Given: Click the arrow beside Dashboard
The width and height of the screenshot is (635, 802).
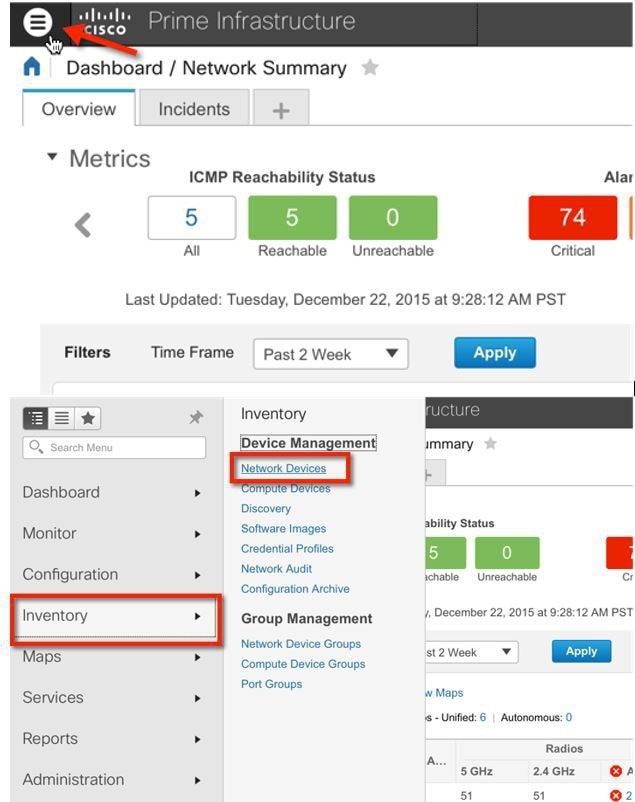Looking at the screenshot, I should click(x=198, y=493).
